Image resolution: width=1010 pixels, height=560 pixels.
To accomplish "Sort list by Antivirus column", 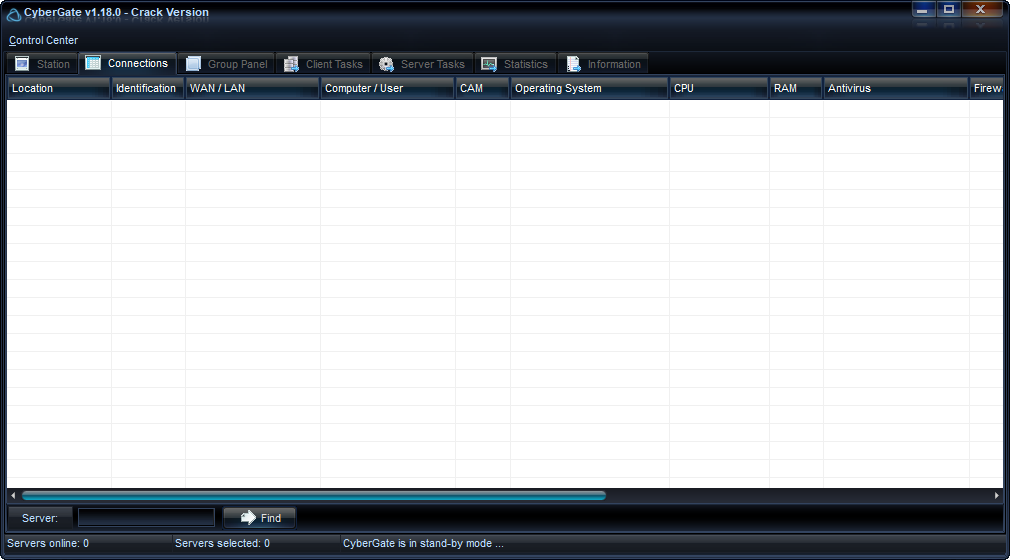I will [895, 88].
